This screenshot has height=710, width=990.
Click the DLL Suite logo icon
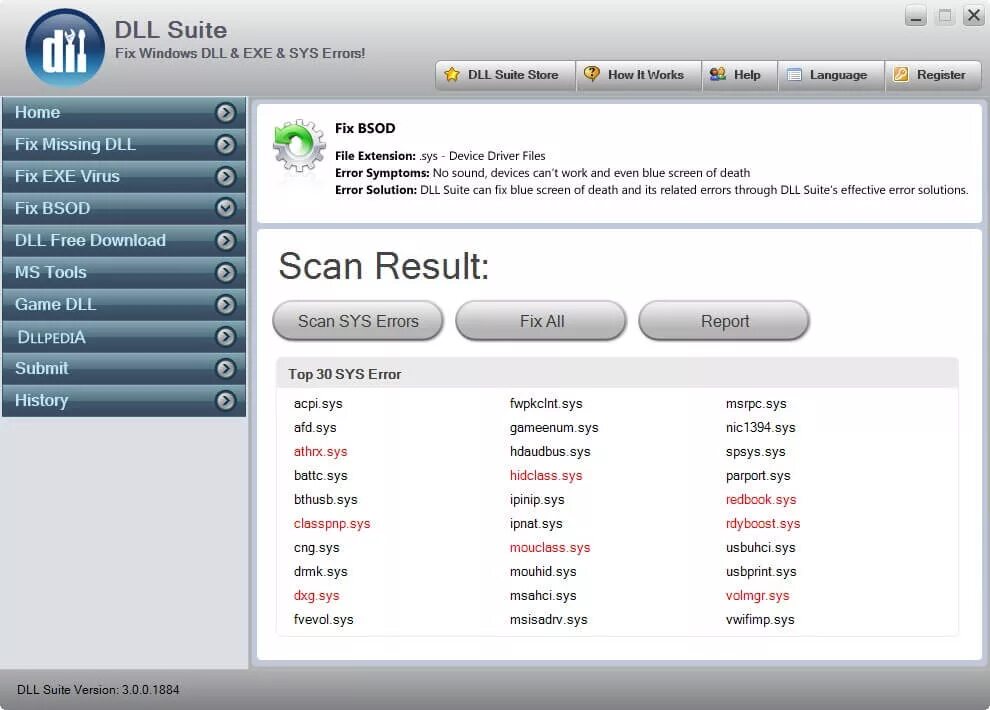click(x=64, y=49)
